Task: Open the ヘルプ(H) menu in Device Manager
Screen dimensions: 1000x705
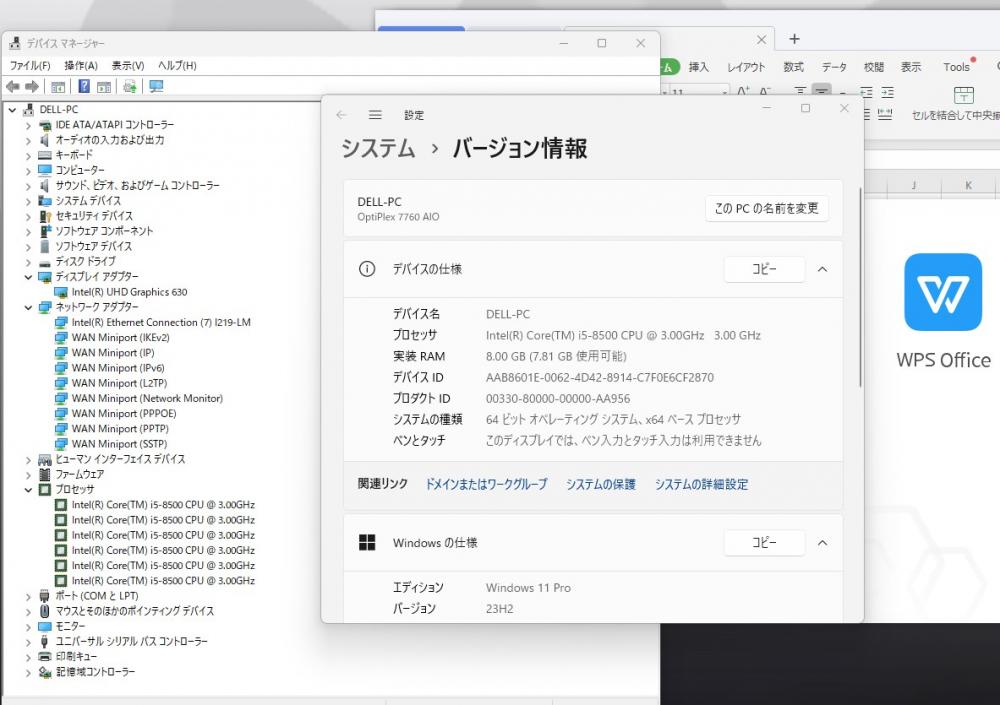Action: pyautogui.click(x=177, y=65)
